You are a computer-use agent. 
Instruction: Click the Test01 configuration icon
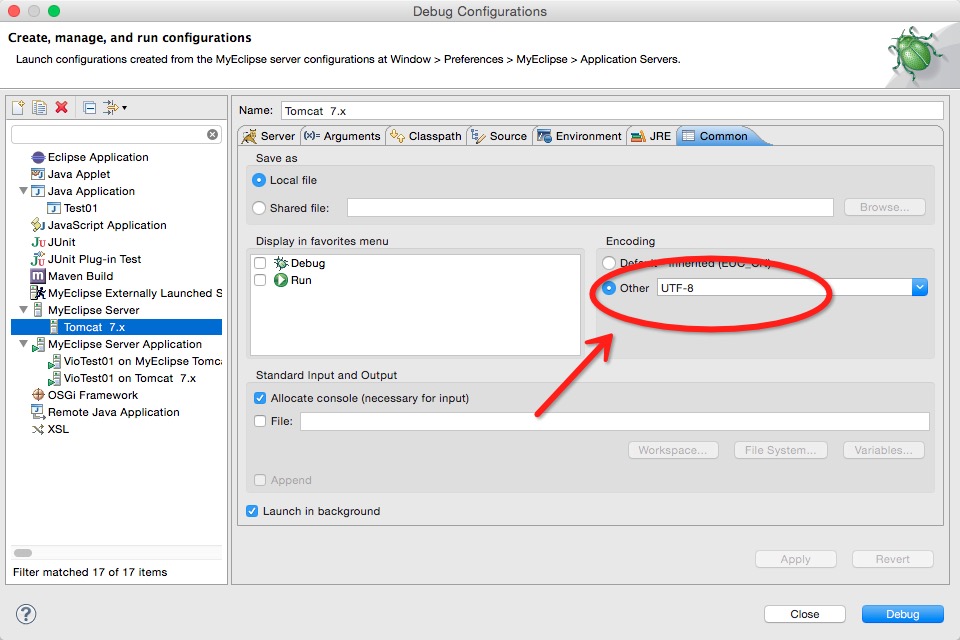[x=54, y=208]
